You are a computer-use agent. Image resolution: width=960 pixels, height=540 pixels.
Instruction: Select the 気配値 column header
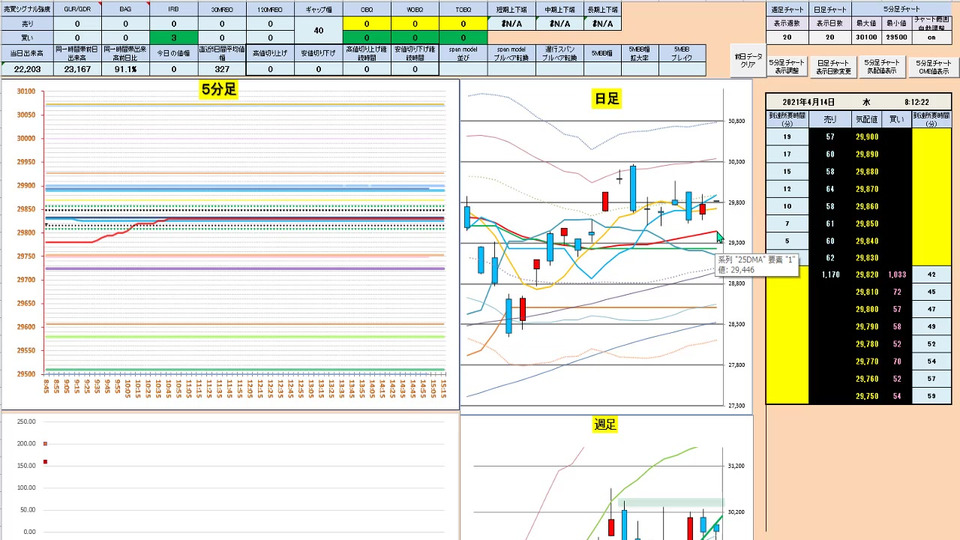(x=866, y=119)
